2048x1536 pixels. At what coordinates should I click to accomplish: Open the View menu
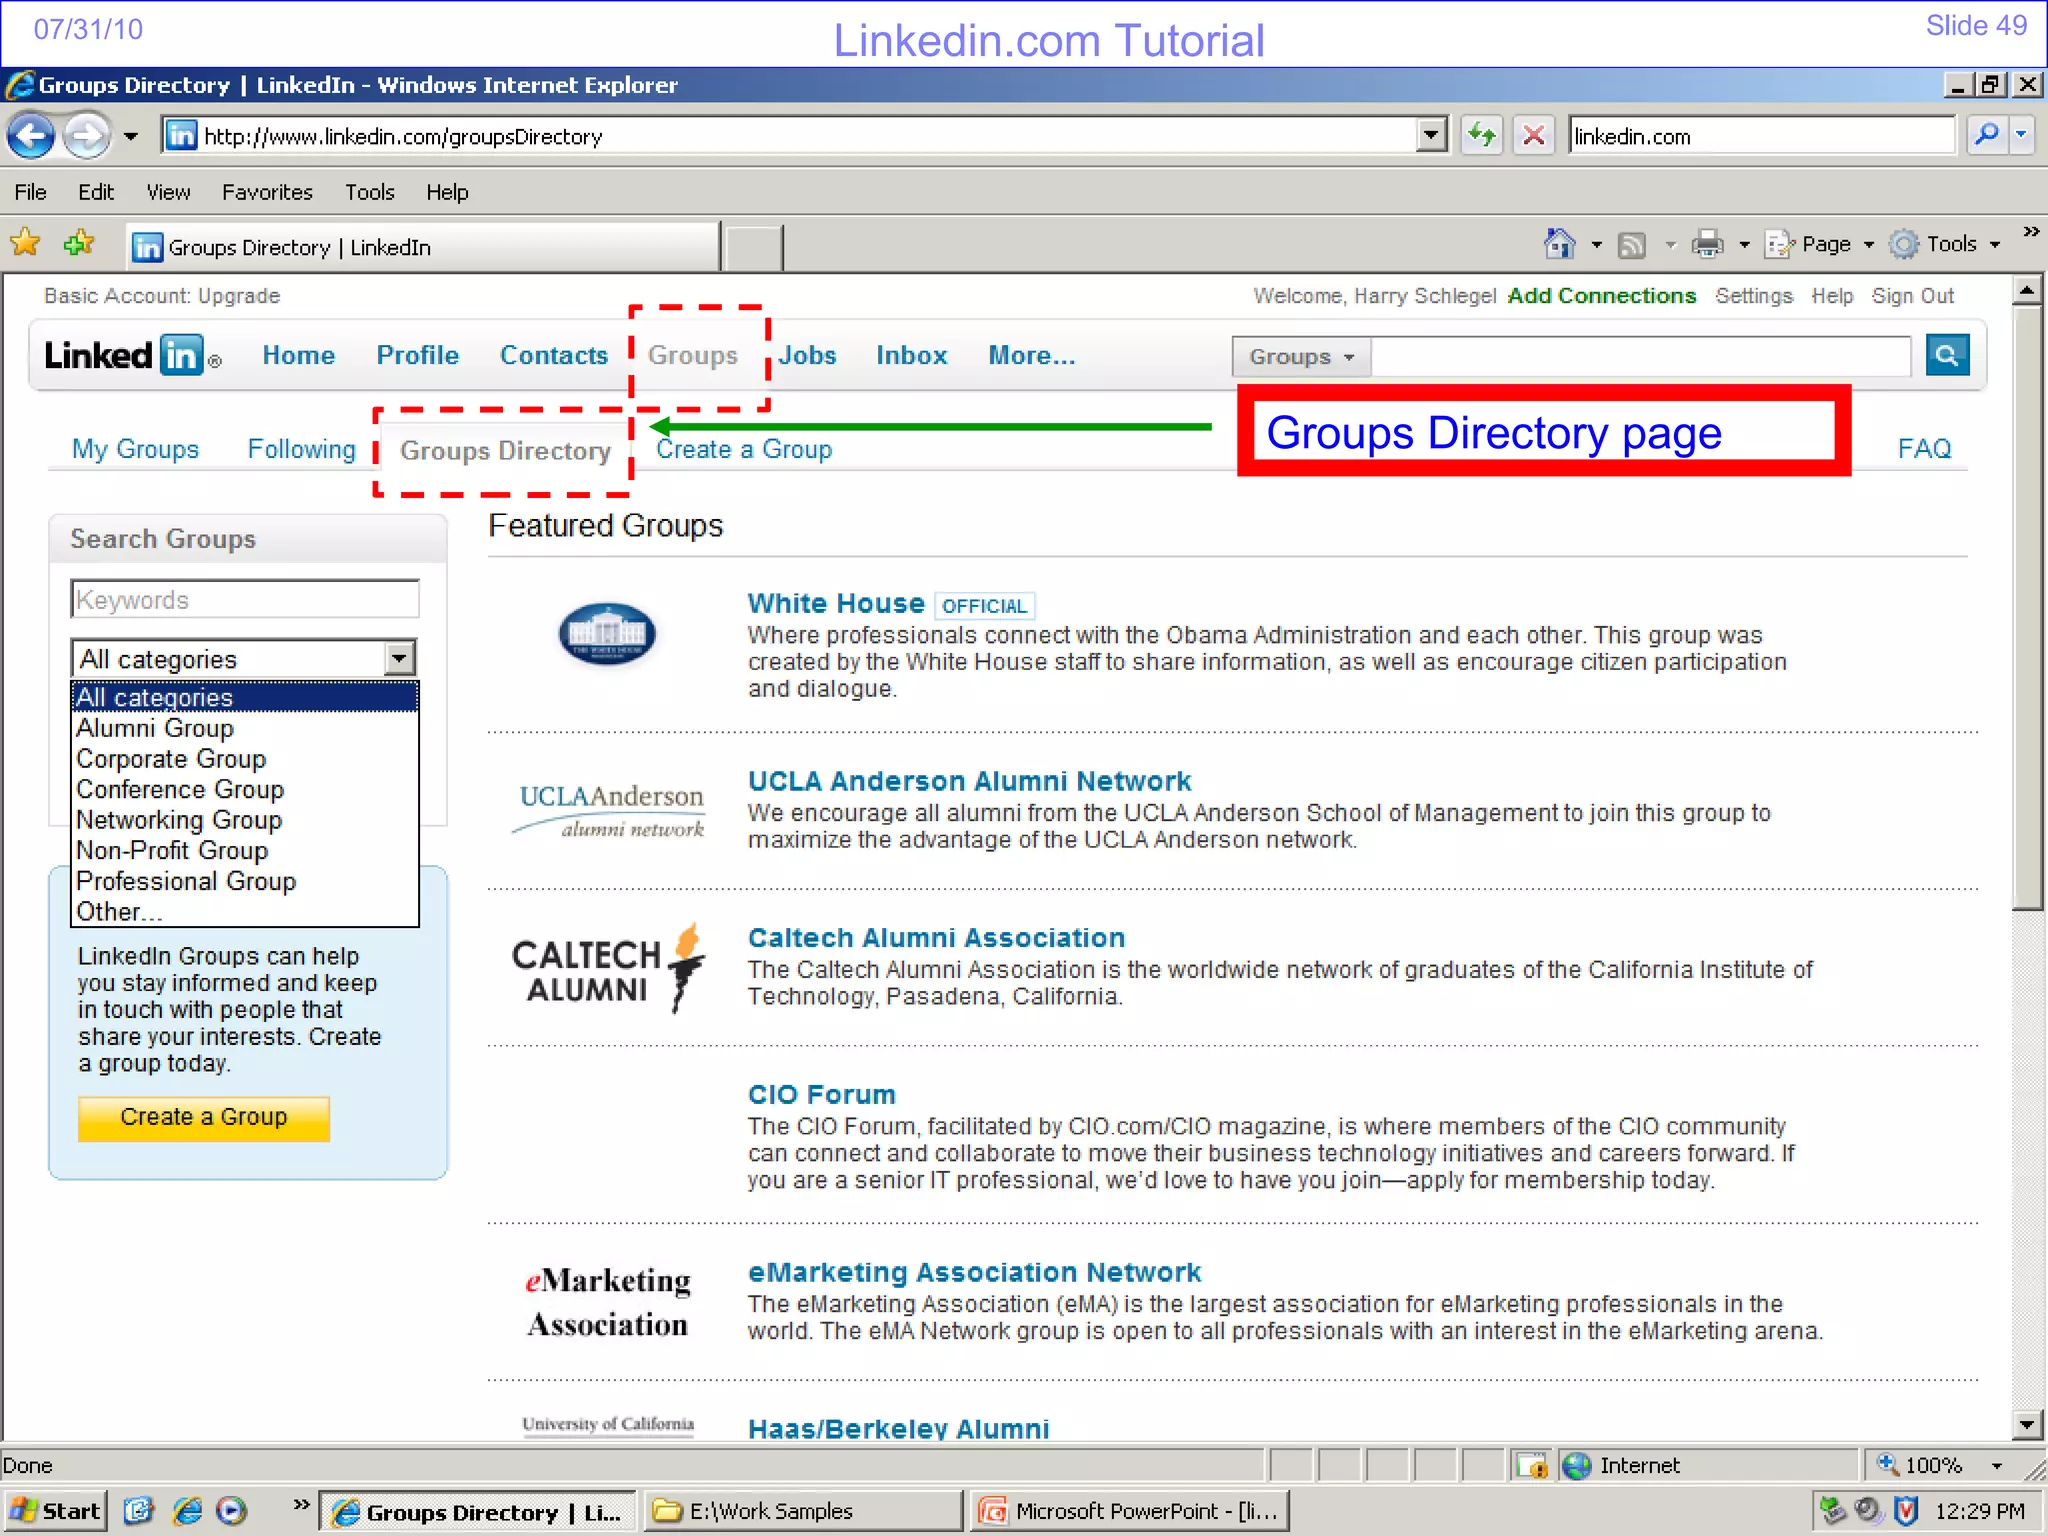[168, 192]
